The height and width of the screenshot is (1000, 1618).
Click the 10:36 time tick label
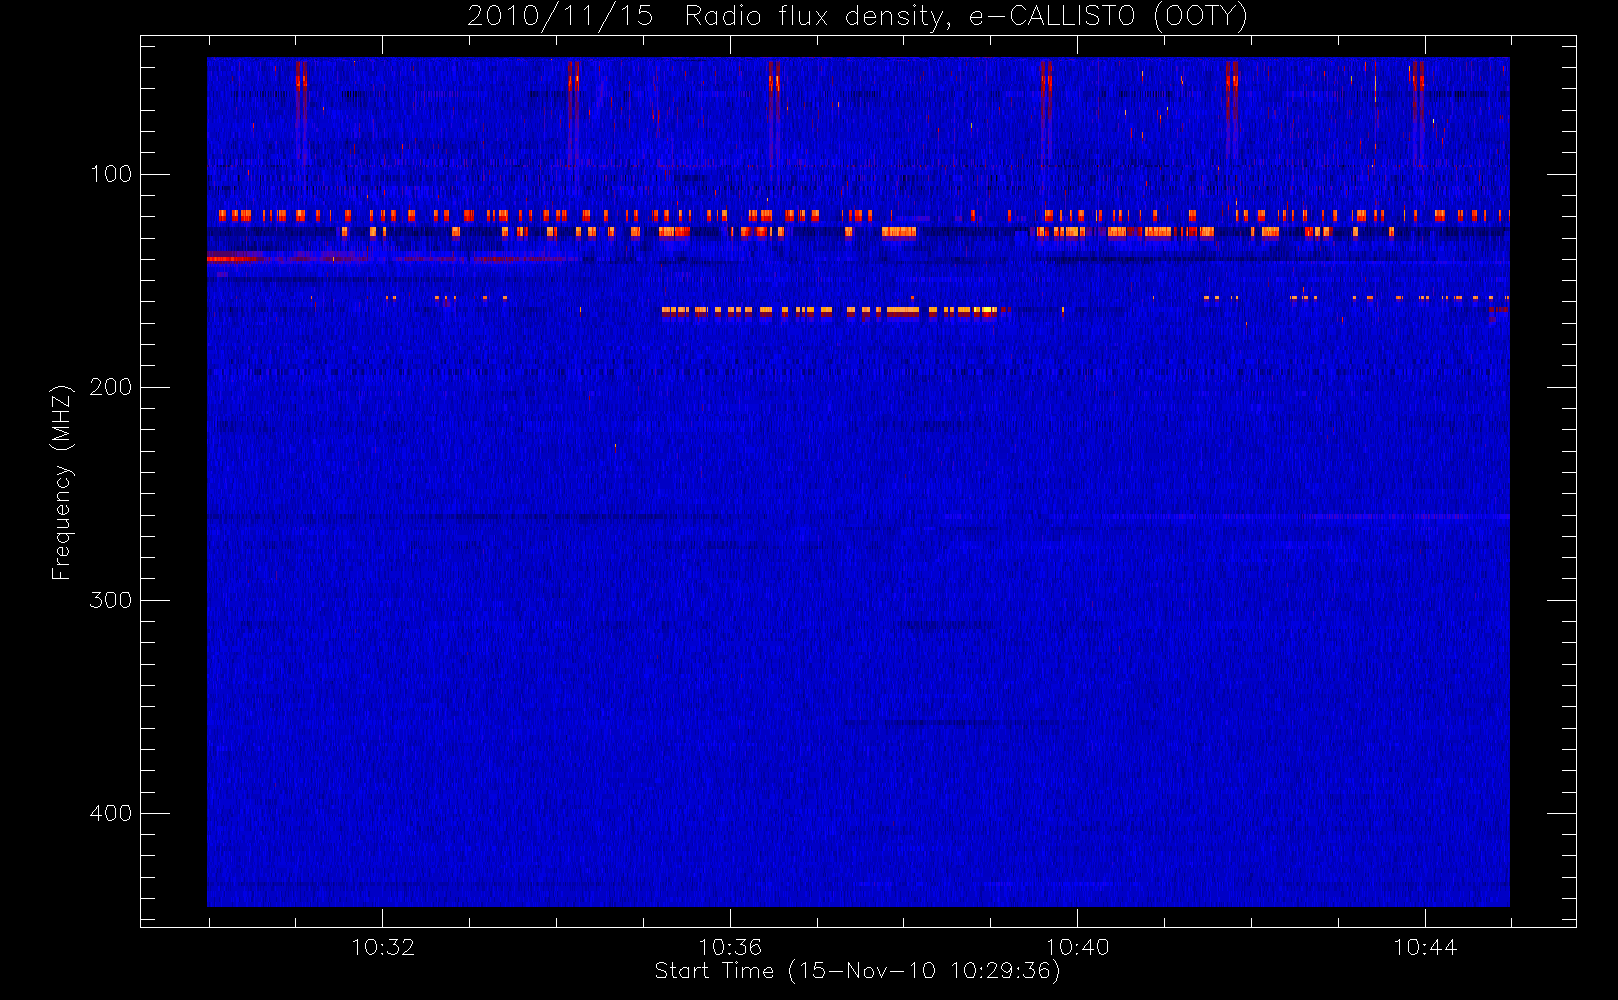point(730,947)
